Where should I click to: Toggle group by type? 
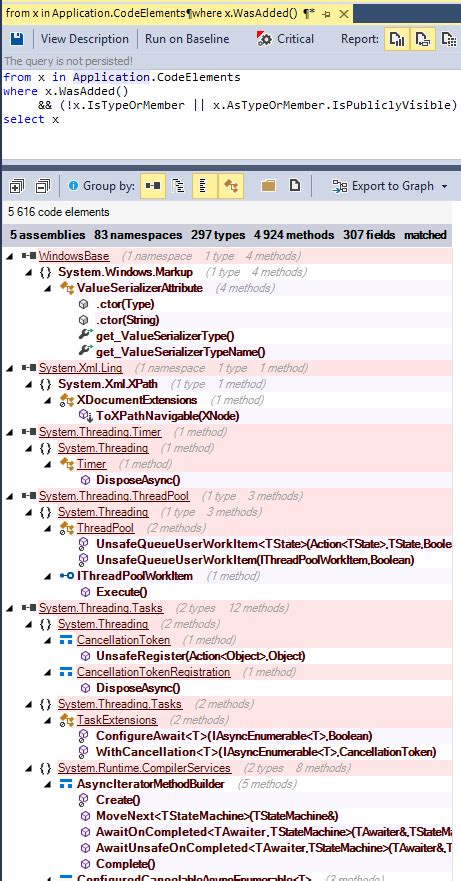click(x=230, y=186)
